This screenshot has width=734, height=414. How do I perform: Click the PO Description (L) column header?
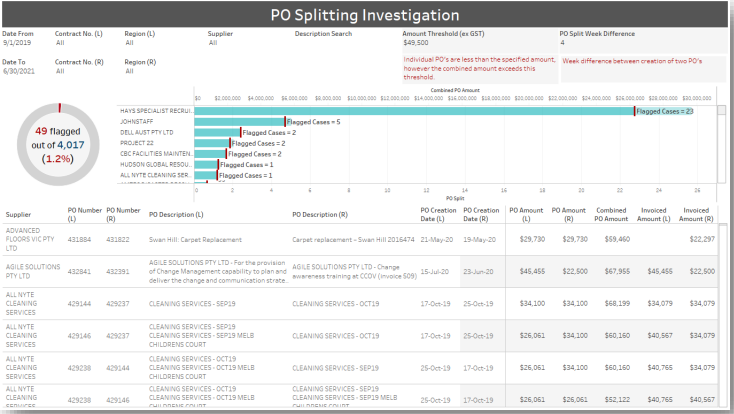click(176, 214)
